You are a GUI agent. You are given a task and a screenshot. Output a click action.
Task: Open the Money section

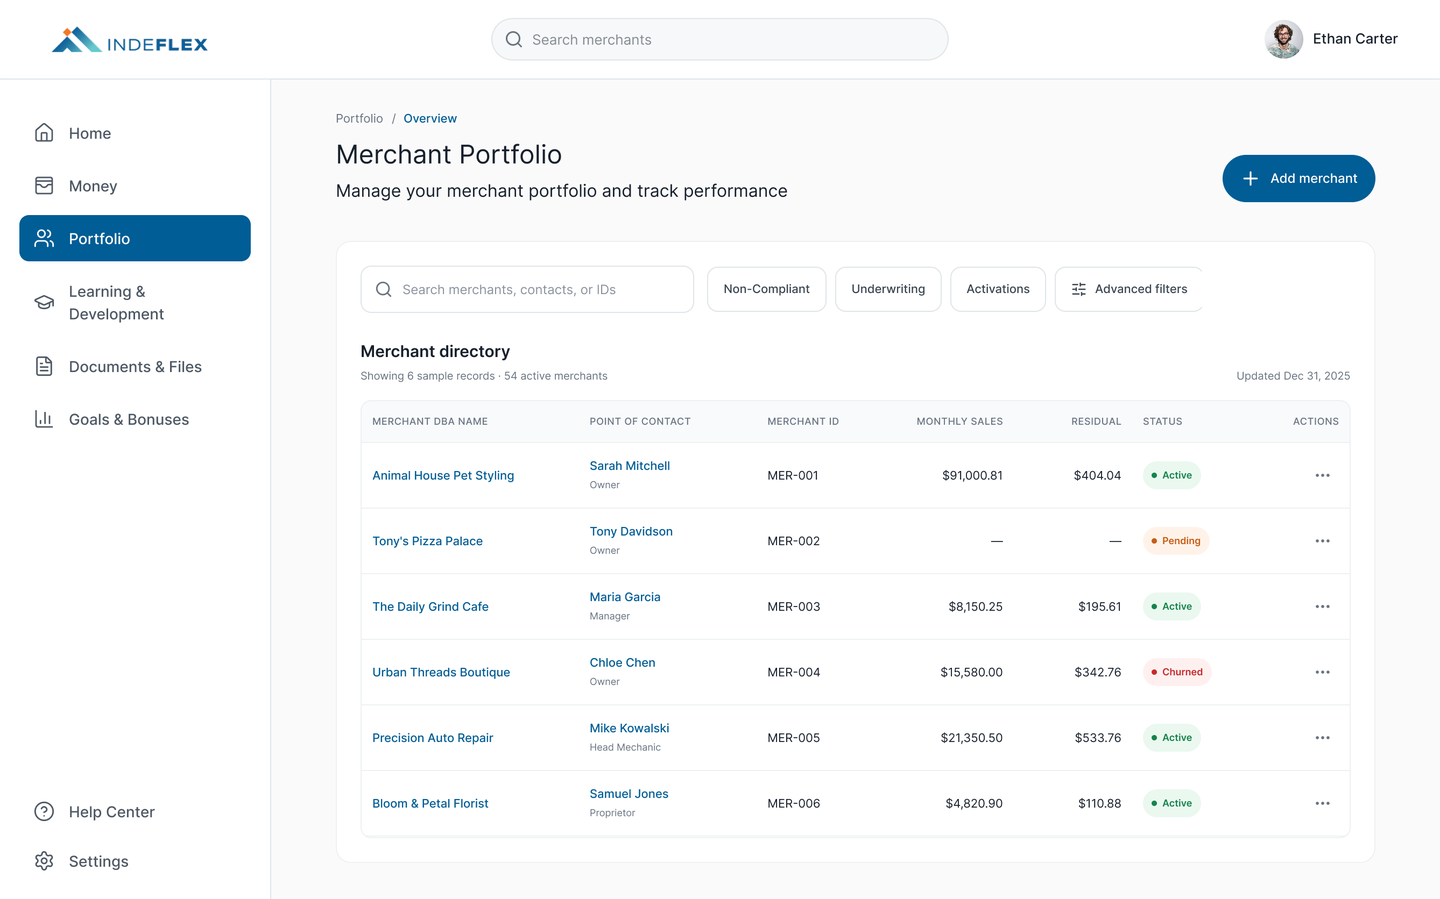135,186
